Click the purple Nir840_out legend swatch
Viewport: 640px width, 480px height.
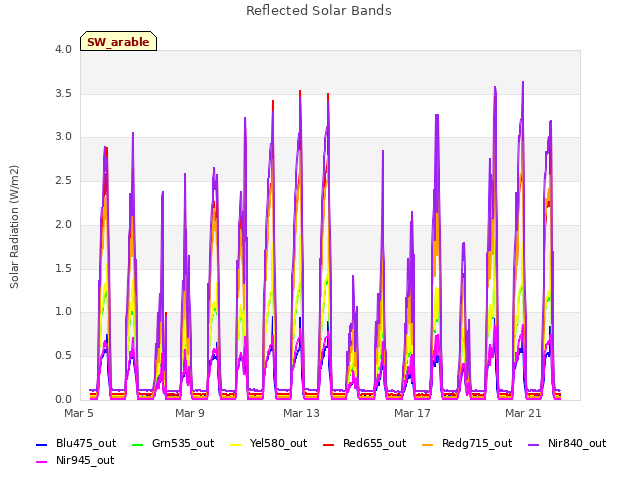click(x=534, y=444)
